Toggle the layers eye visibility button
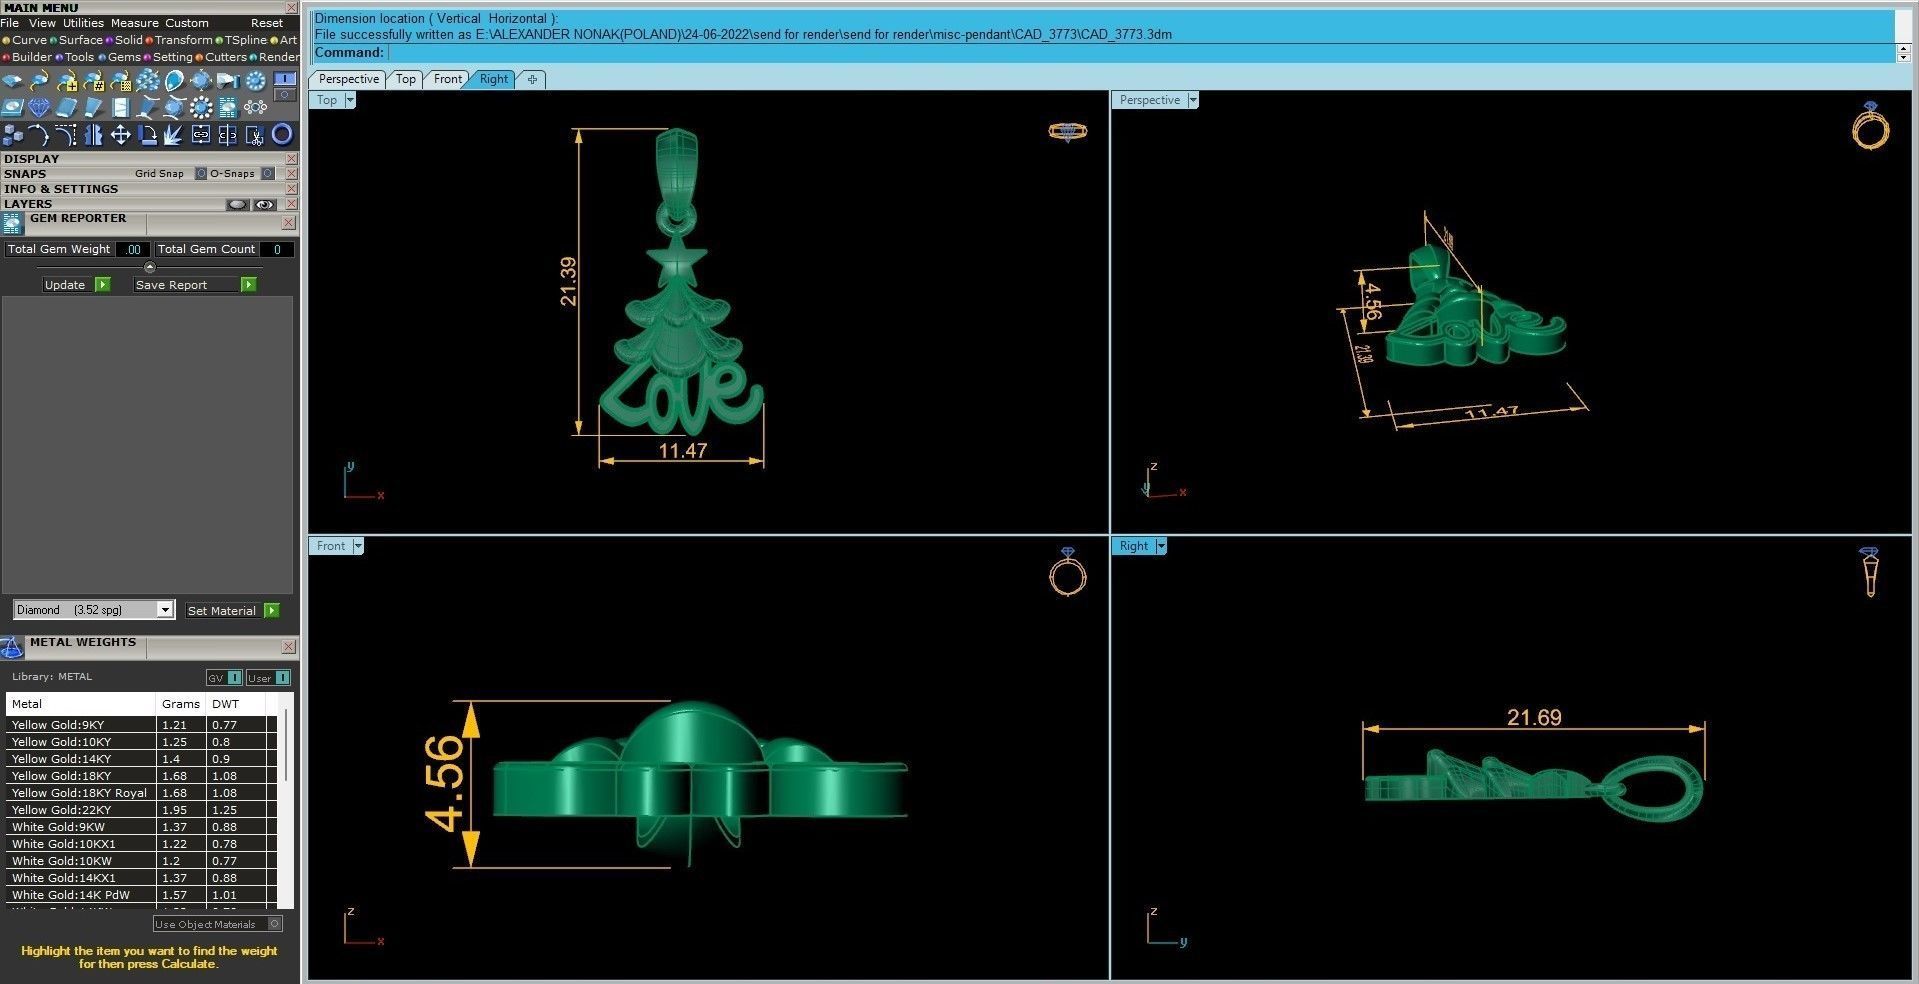 pos(264,205)
